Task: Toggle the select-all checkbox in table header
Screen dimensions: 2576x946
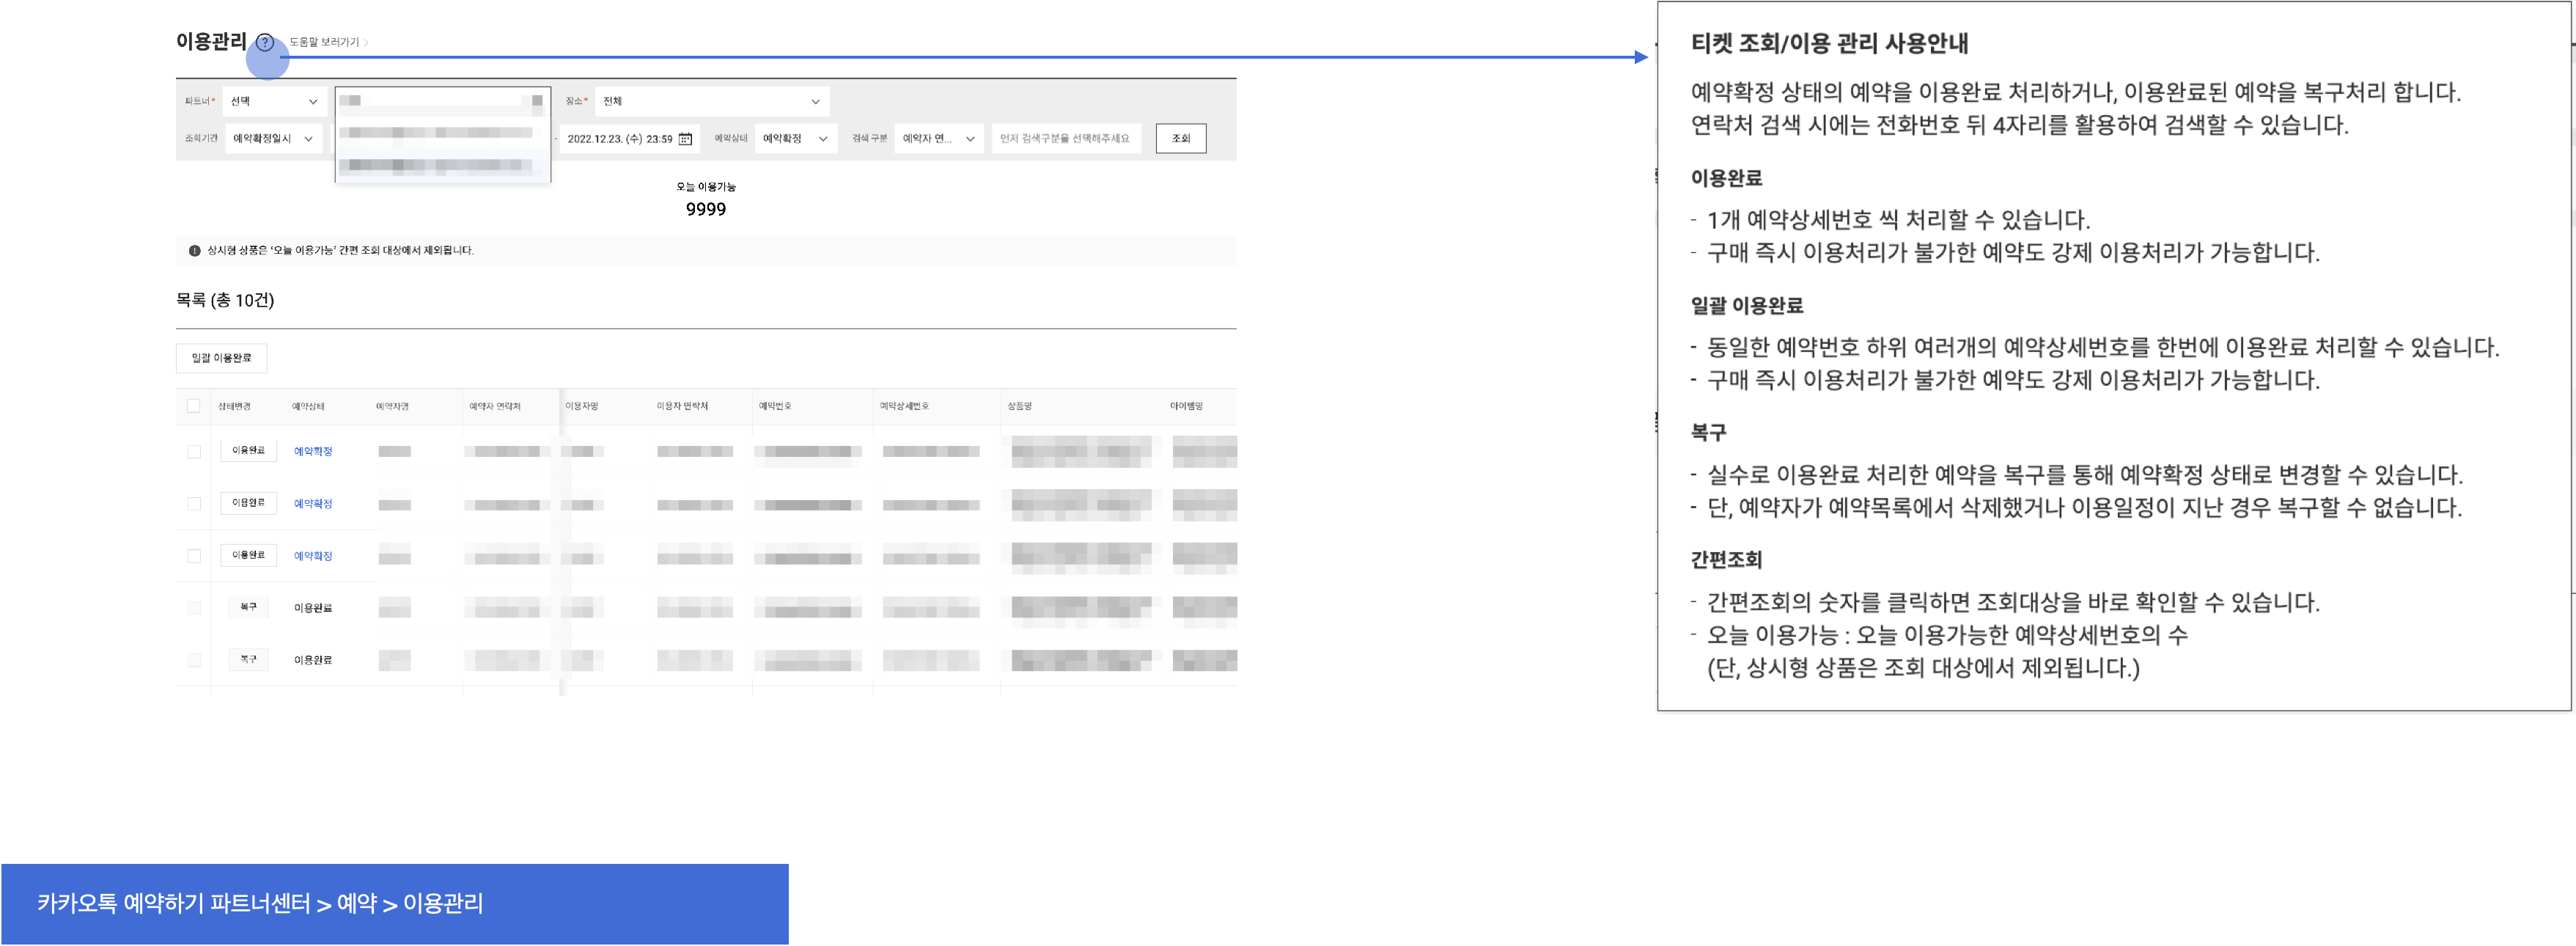Action: [x=194, y=406]
